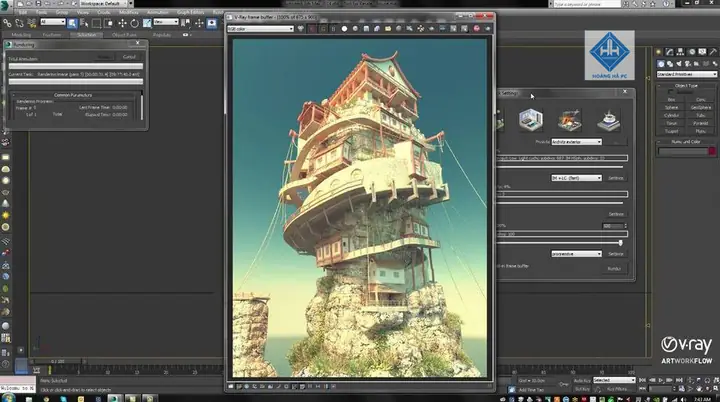The image size is (720, 402).
Task: Click green channel button in frame buffer
Action: pyautogui.click(x=323, y=28)
